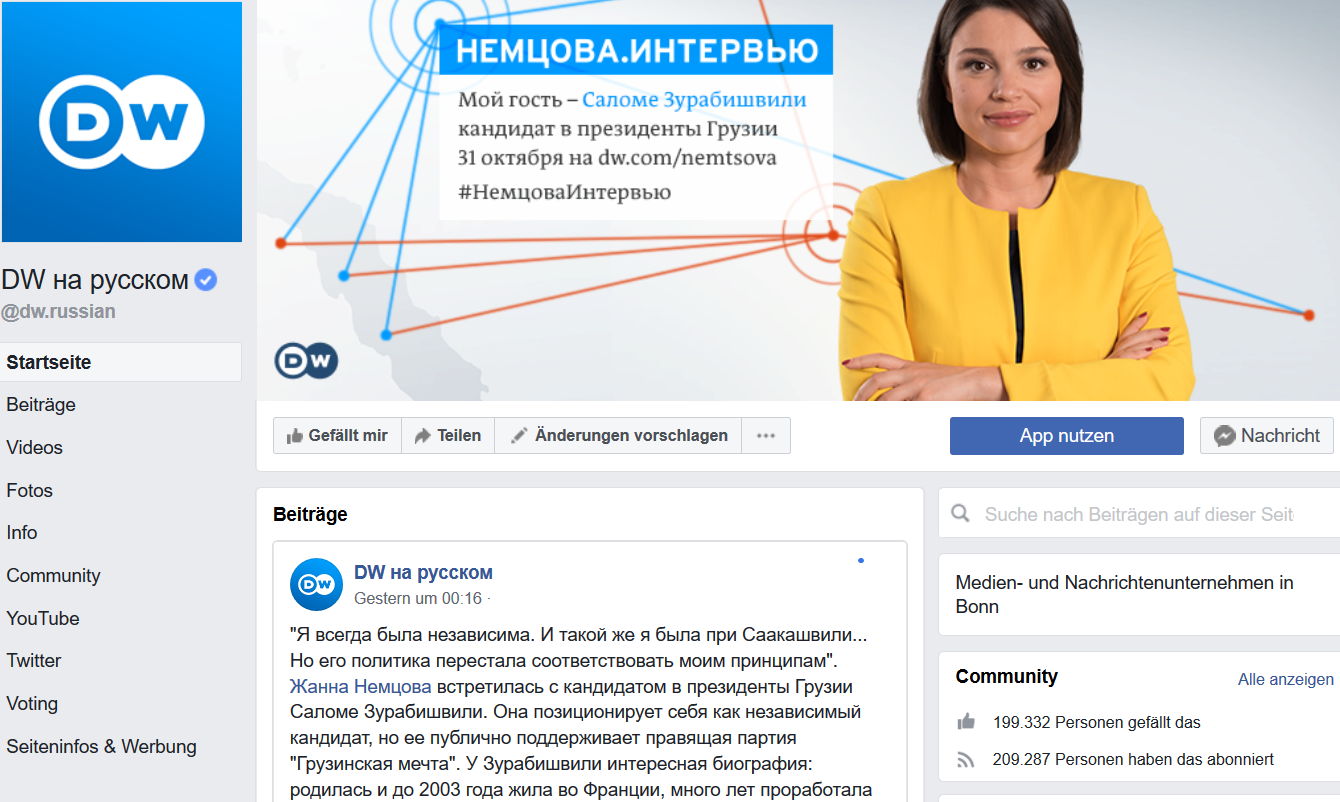
Task: Send a message via Nachricht button
Action: [1267, 436]
